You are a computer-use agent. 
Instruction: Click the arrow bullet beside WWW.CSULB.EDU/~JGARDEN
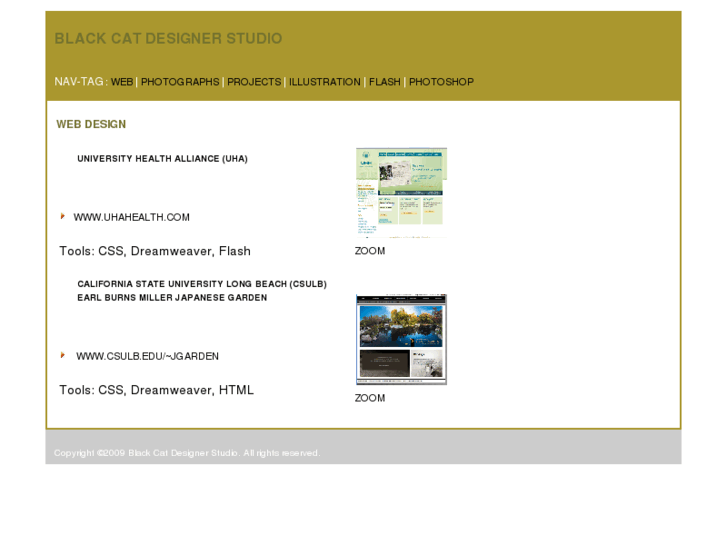pyautogui.click(x=63, y=355)
